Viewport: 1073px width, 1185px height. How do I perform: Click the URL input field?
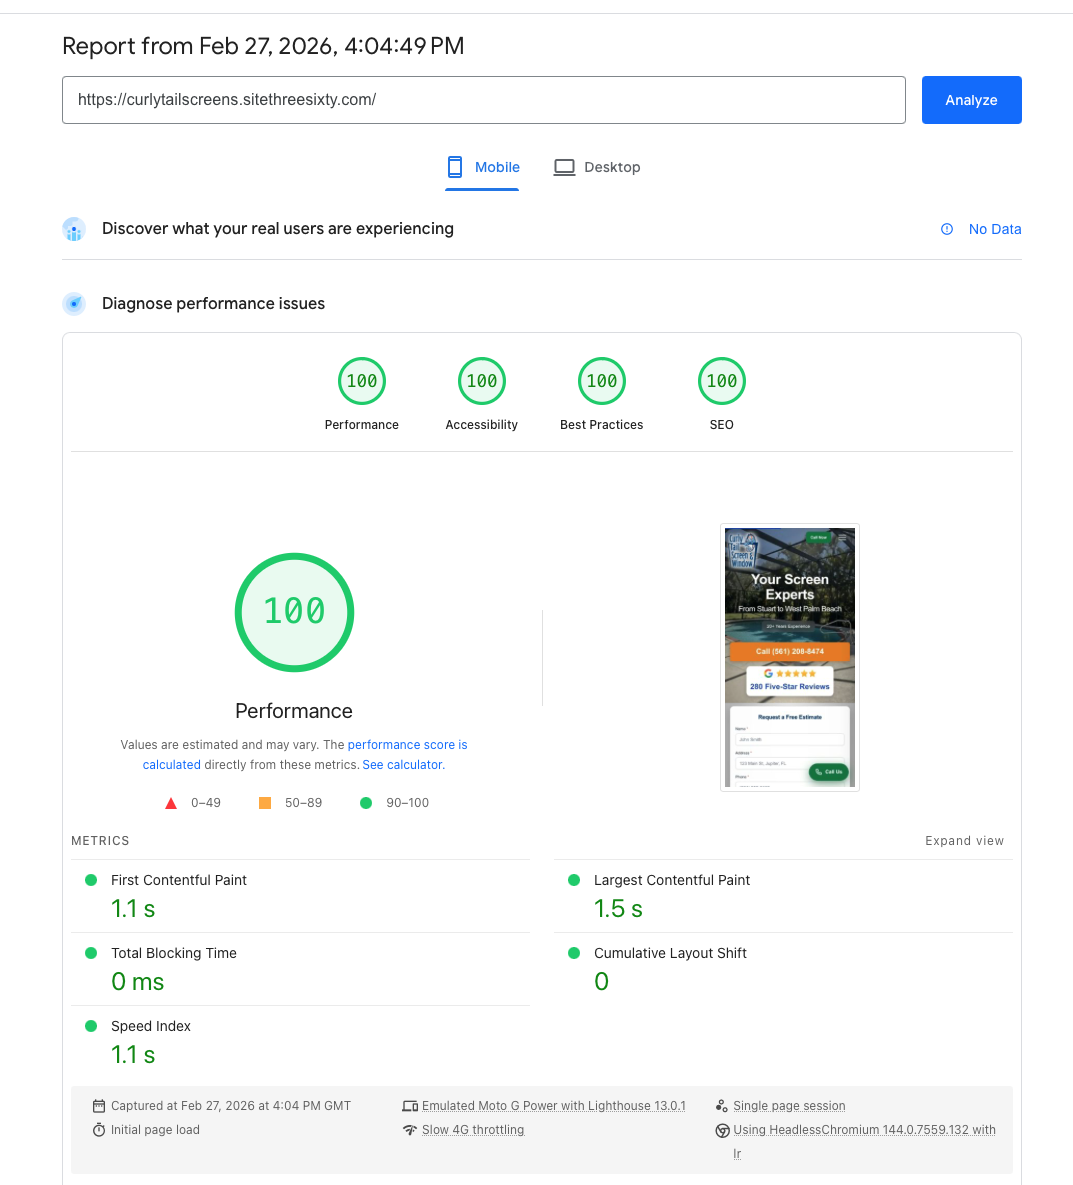483,100
